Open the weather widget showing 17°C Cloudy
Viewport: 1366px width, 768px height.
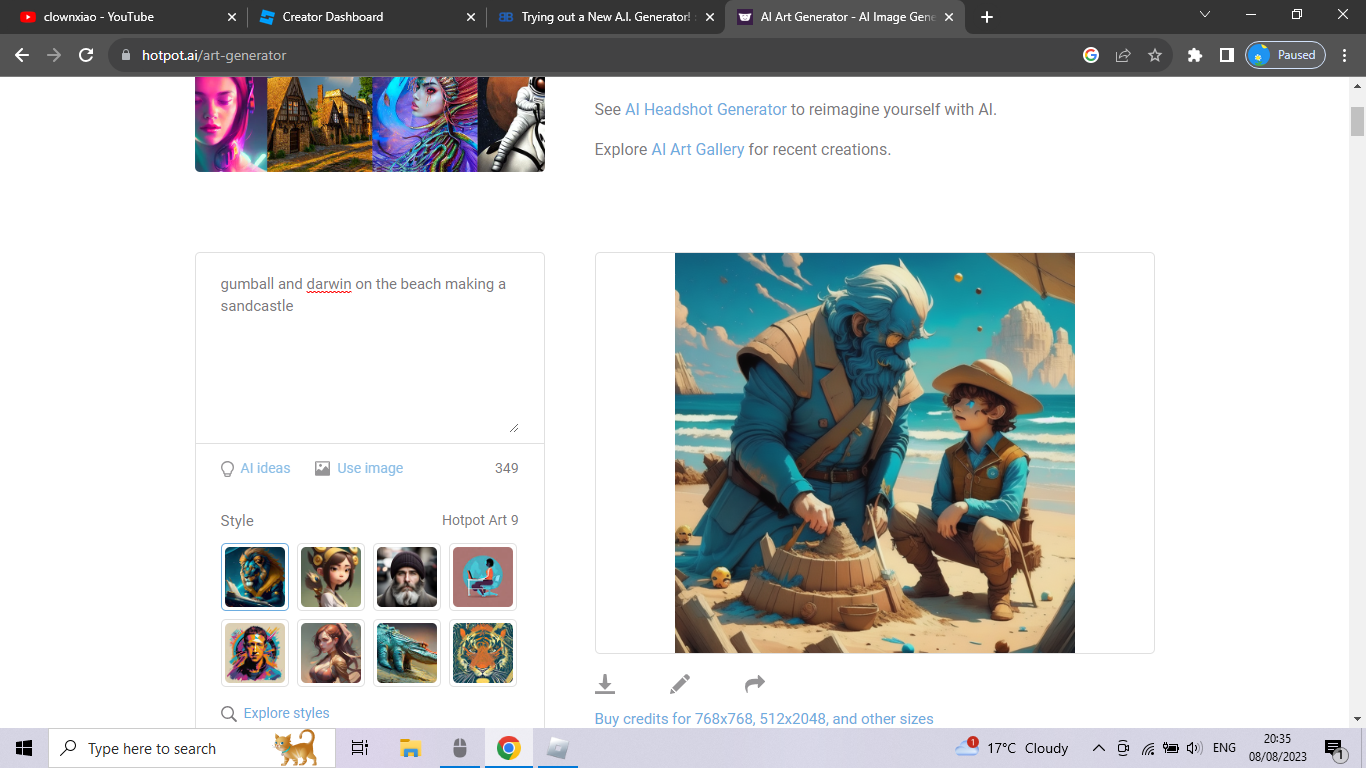1011,748
